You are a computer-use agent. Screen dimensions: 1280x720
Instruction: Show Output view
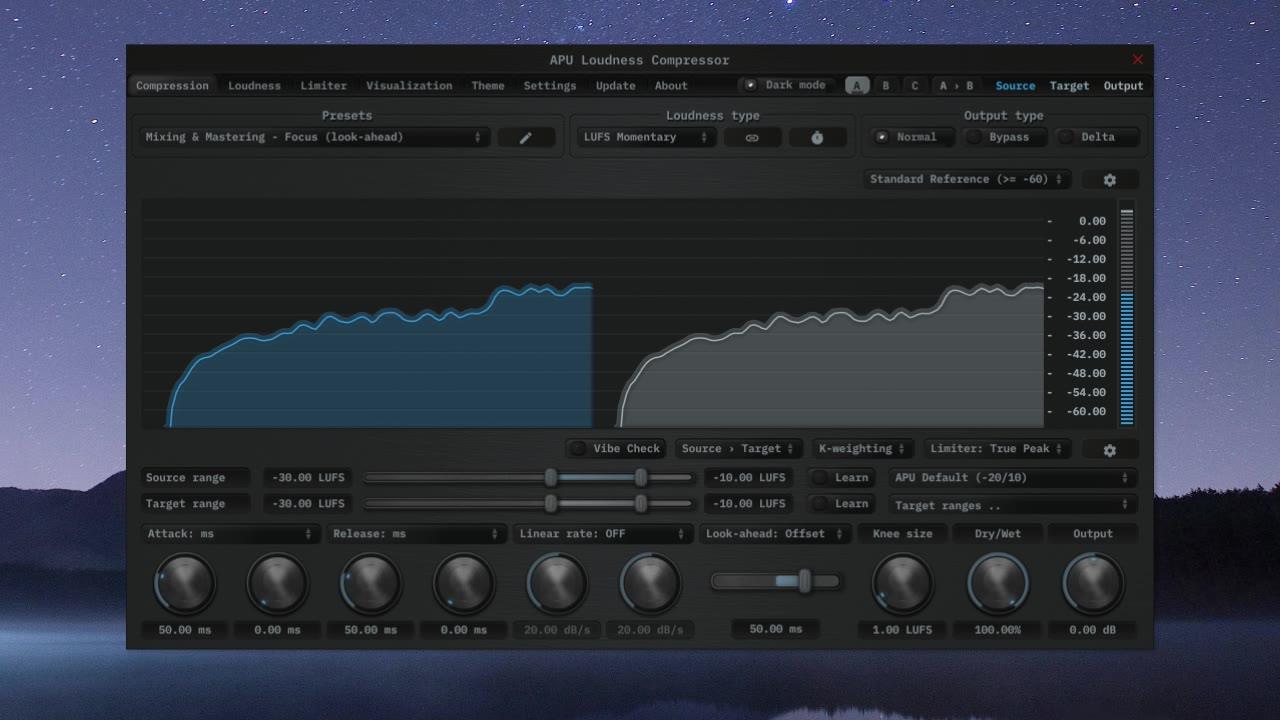[1123, 86]
